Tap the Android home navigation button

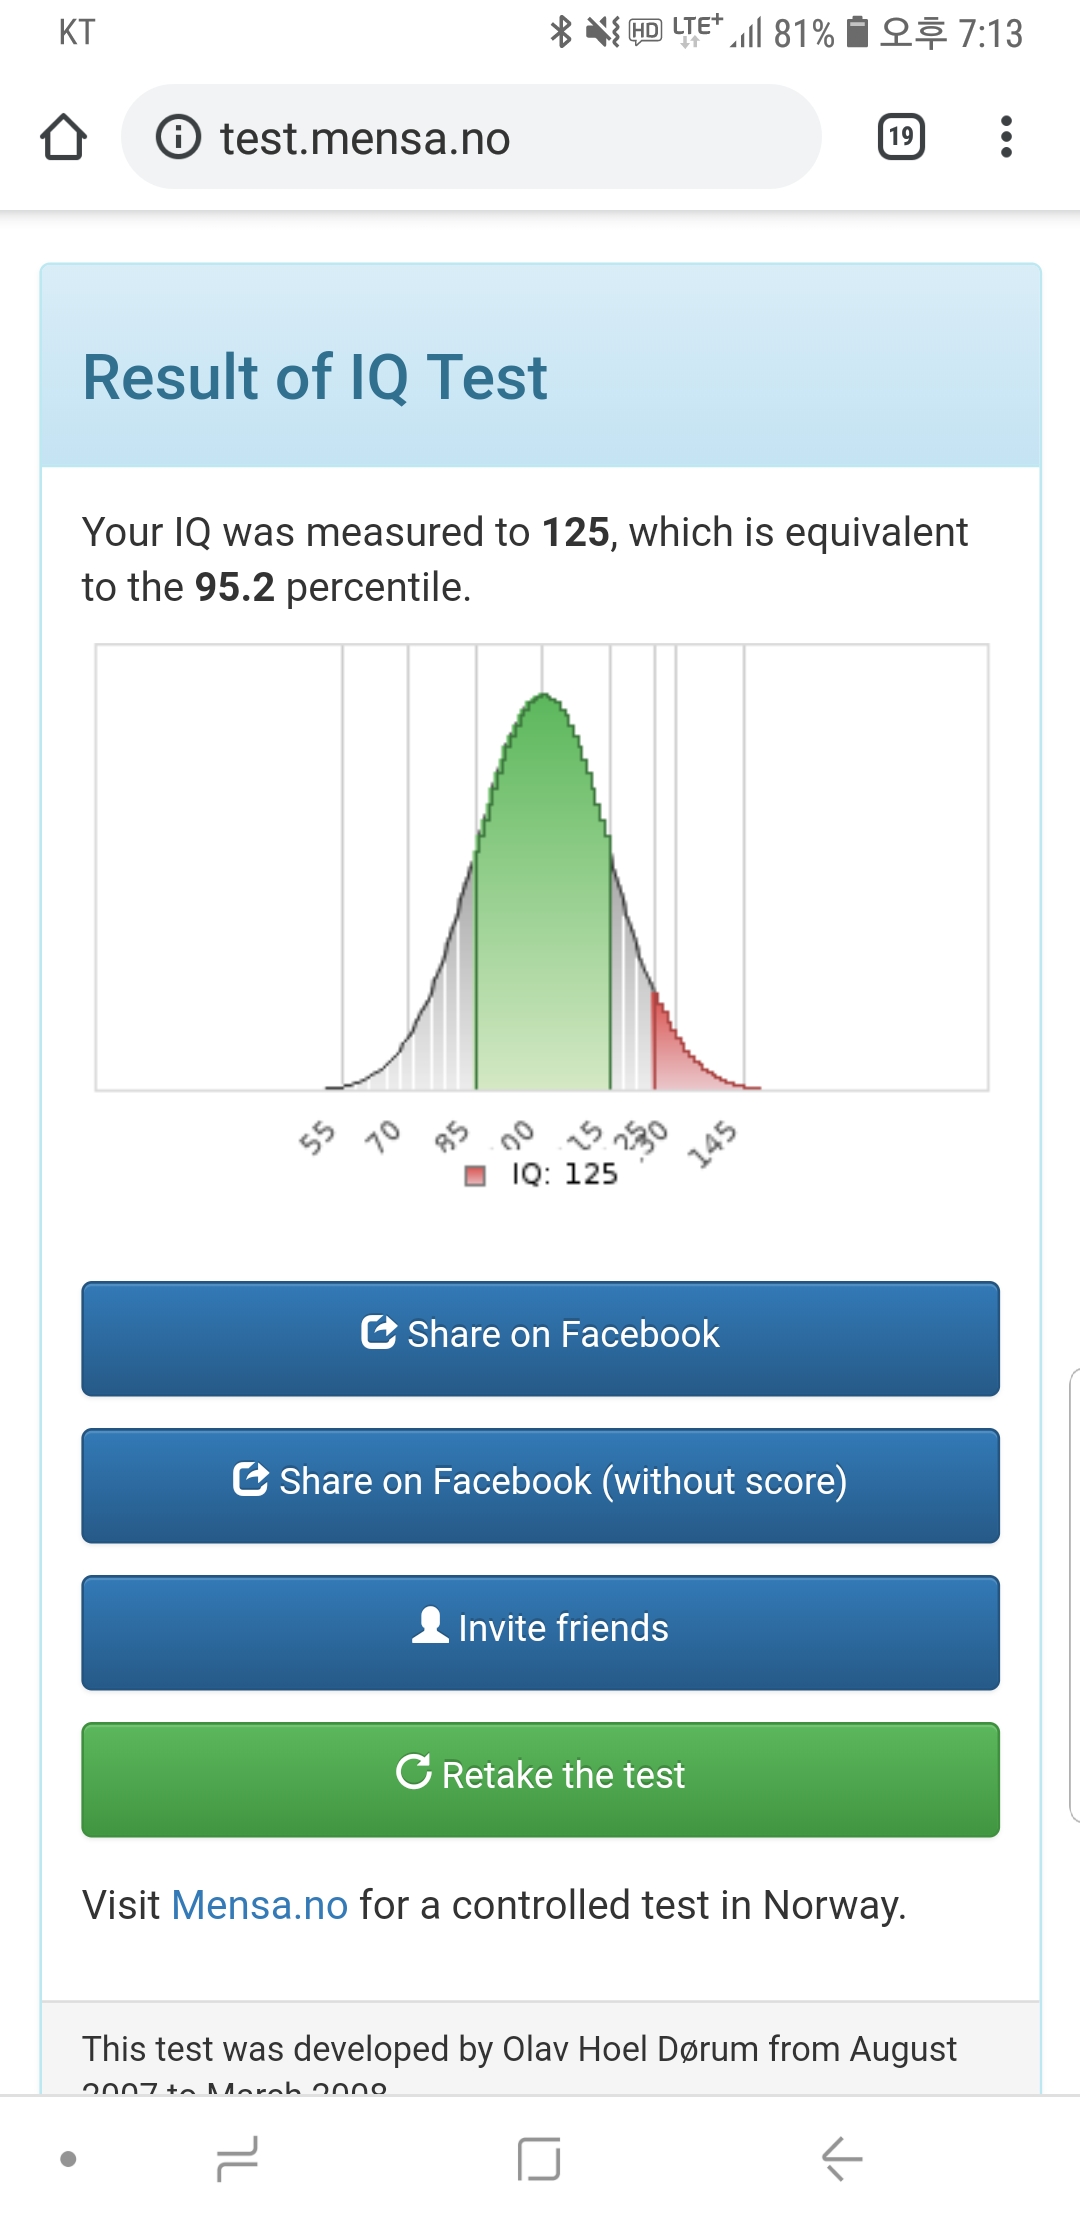coord(539,2158)
